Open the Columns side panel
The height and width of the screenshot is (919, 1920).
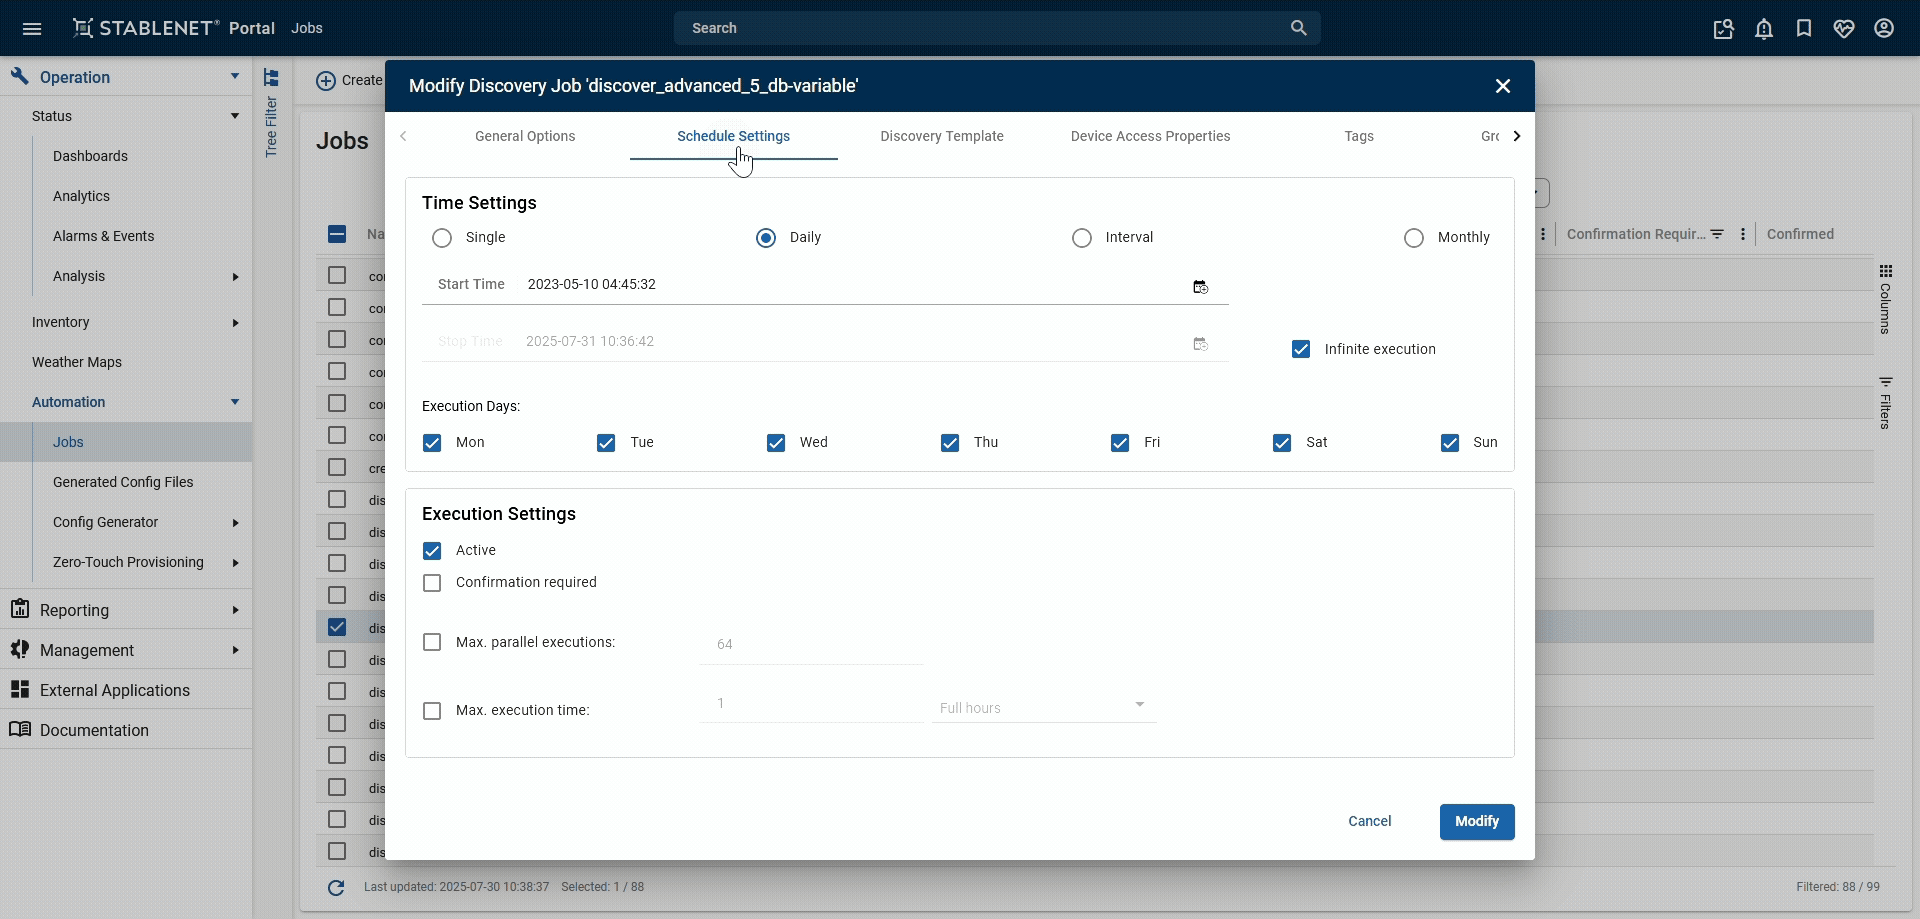pos(1885,299)
